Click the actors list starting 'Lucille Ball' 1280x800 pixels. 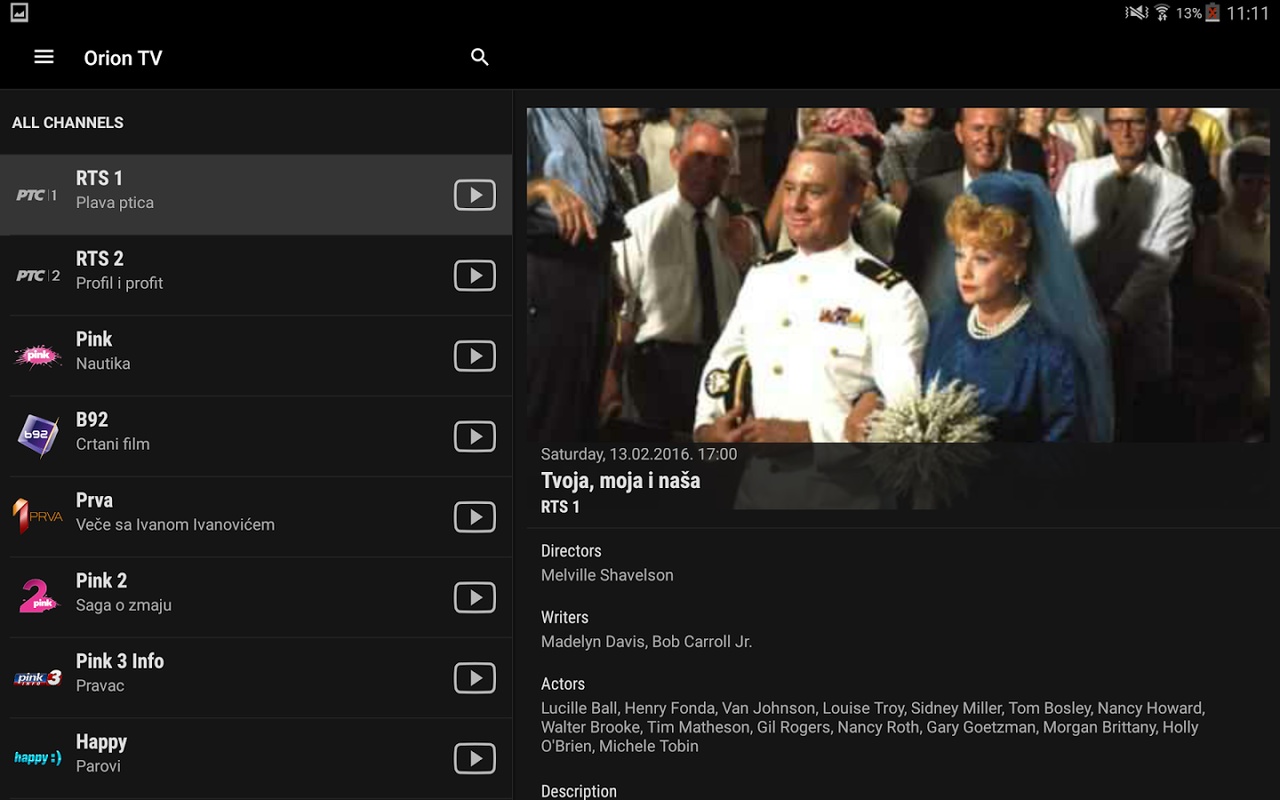click(x=873, y=727)
